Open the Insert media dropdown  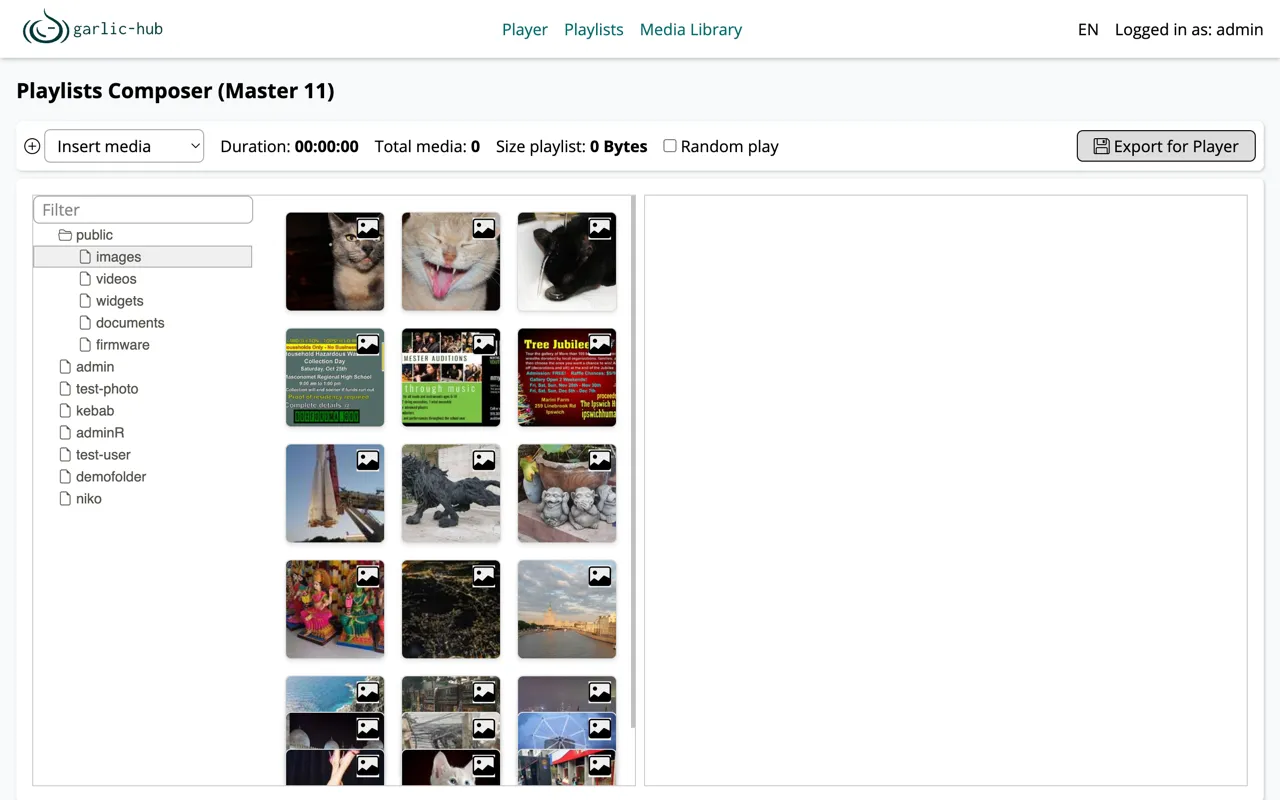tap(124, 146)
